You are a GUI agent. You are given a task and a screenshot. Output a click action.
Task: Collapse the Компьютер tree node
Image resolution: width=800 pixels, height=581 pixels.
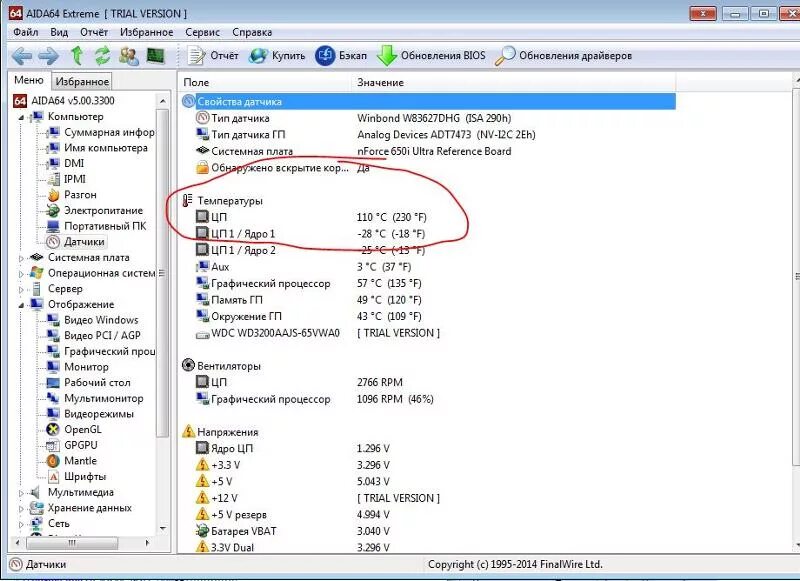coord(21,117)
